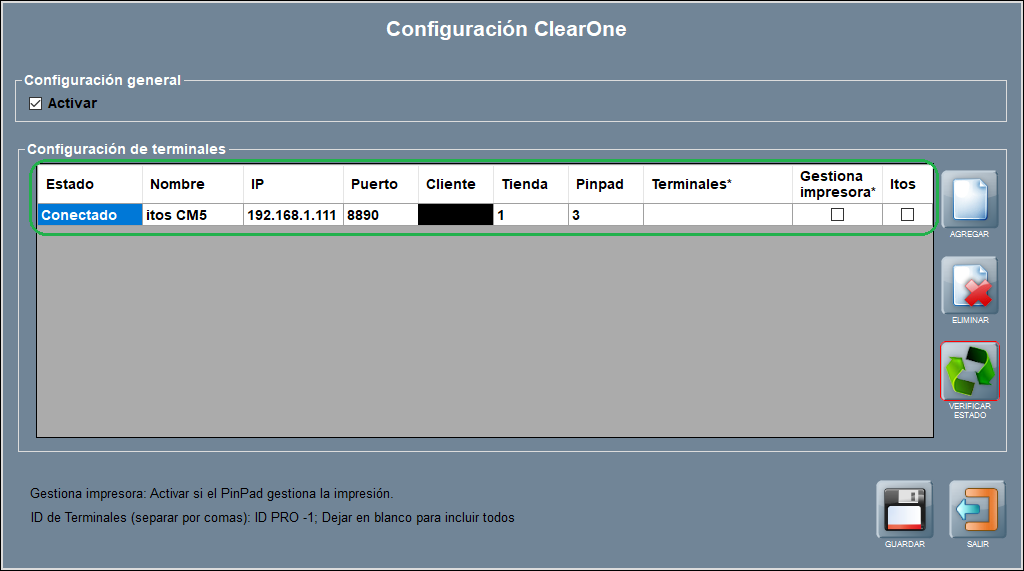Viewport: 1024px width, 571px height.
Task: Click the Tienda cell with value 1
Action: click(x=531, y=215)
